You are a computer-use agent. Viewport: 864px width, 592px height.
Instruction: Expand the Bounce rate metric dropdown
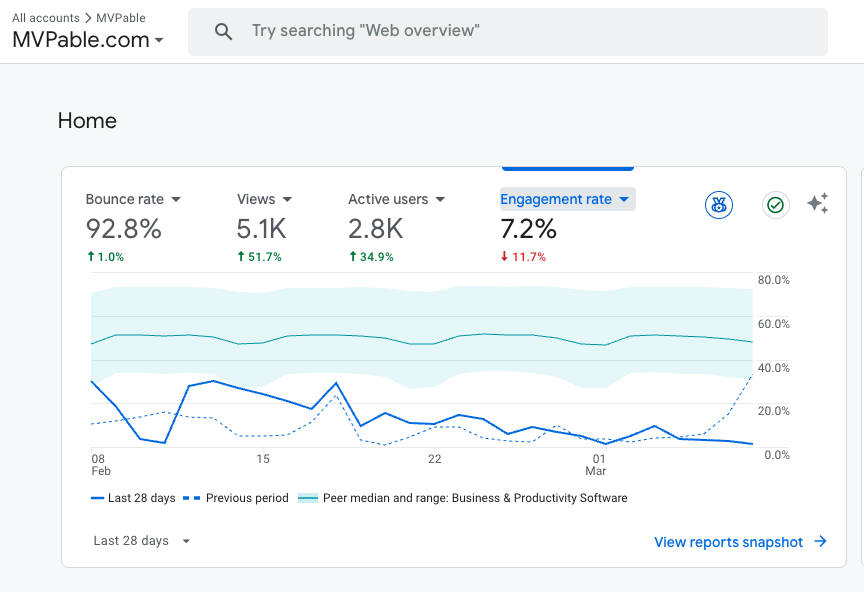[x=133, y=199]
